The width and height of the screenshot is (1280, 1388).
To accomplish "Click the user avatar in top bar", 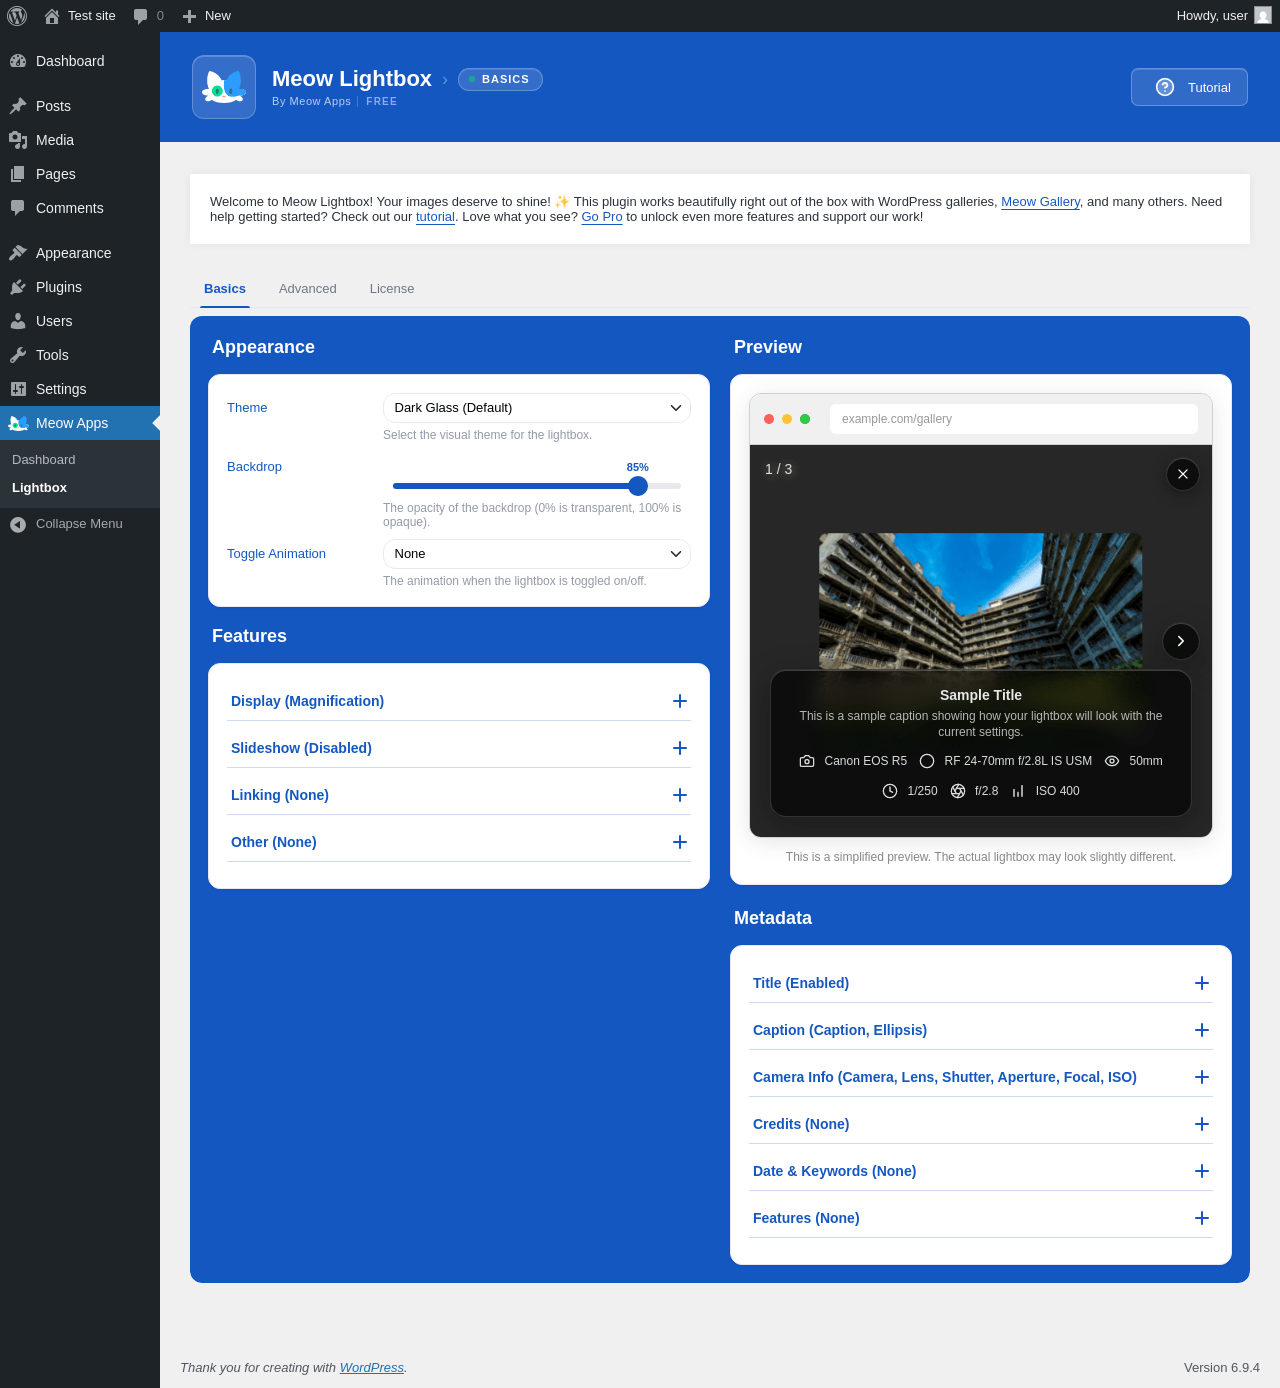I will 1262,16.
